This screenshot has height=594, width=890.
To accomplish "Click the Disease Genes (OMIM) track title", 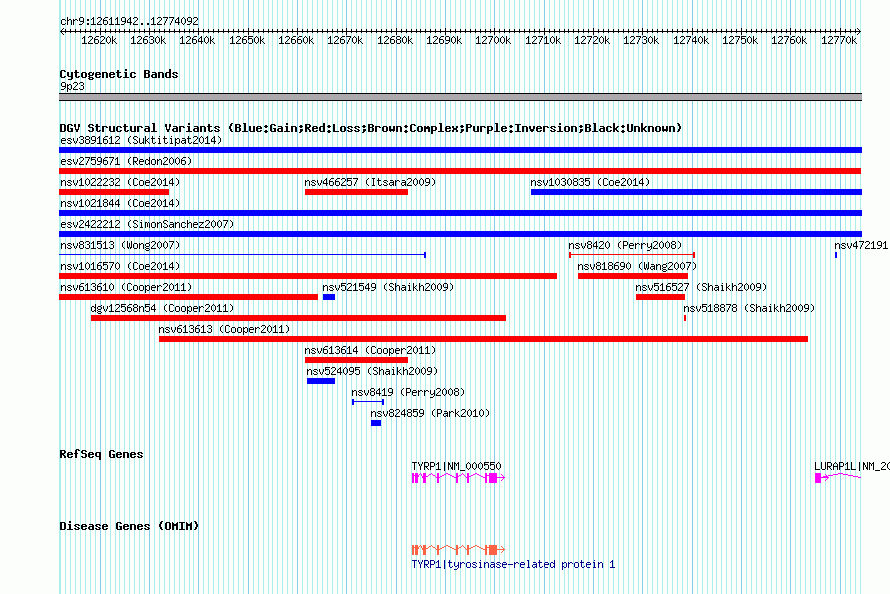I will (129, 526).
